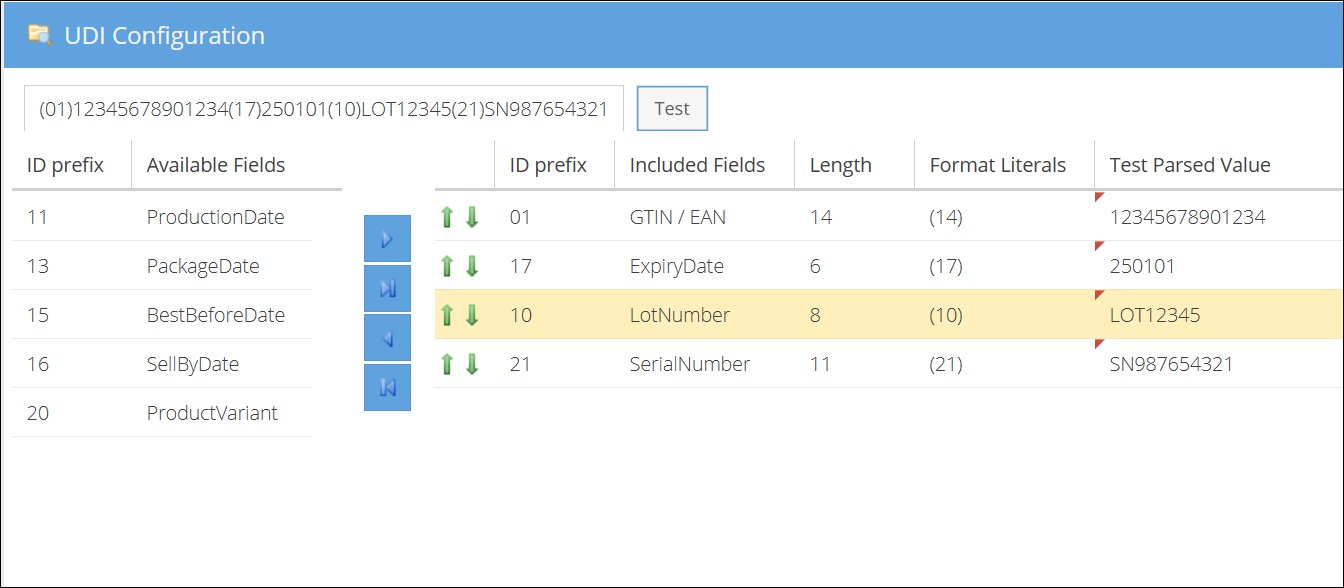The image size is (1344, 588).
Task: Click the folder icon in the title bar
Action: (41, 33)
